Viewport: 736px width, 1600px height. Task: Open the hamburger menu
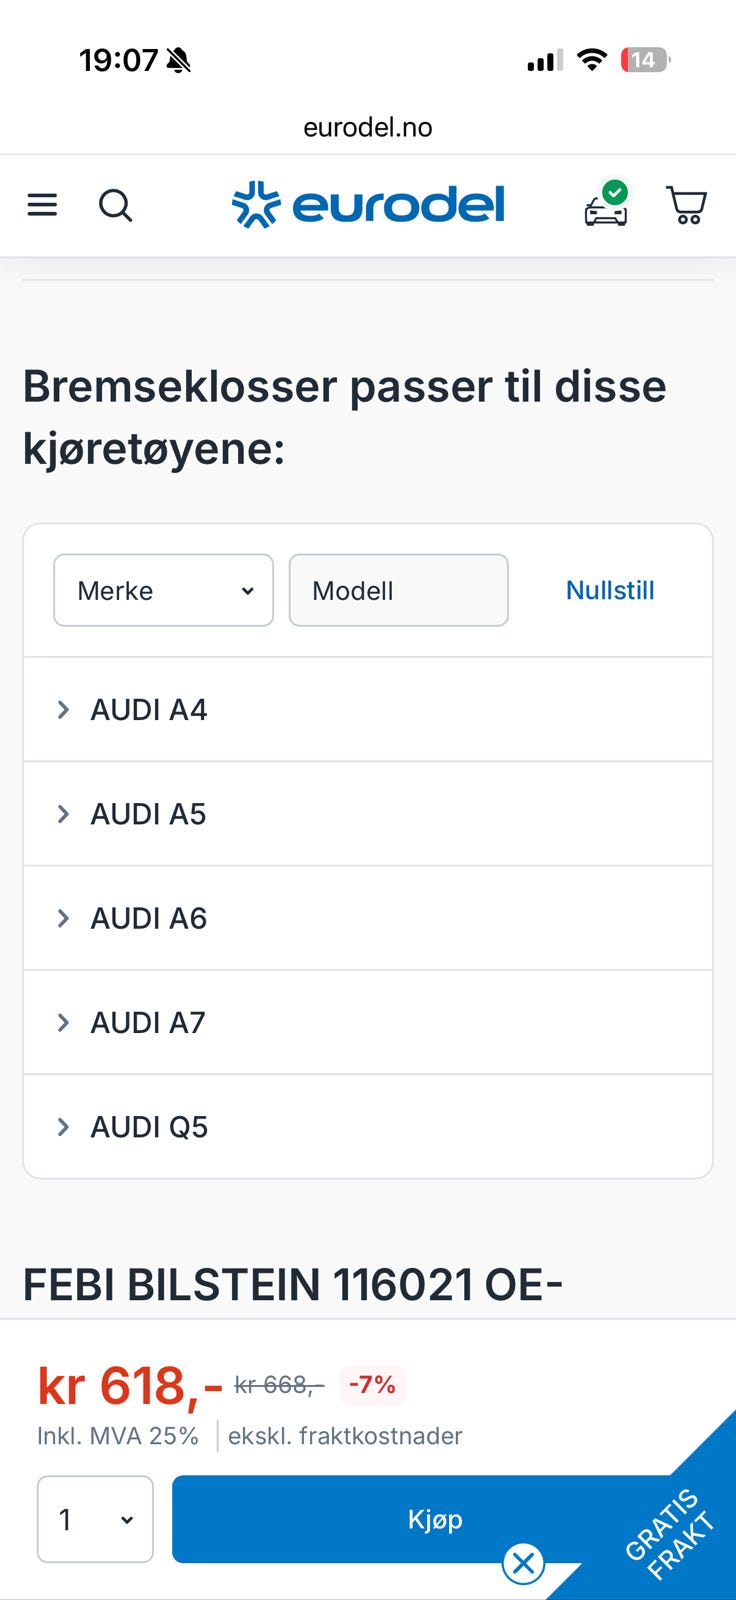[x=42, y=206]
